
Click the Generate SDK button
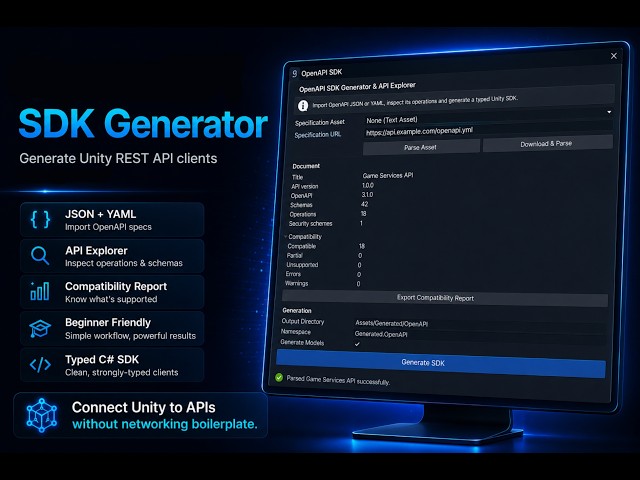[x=441, y=362]
